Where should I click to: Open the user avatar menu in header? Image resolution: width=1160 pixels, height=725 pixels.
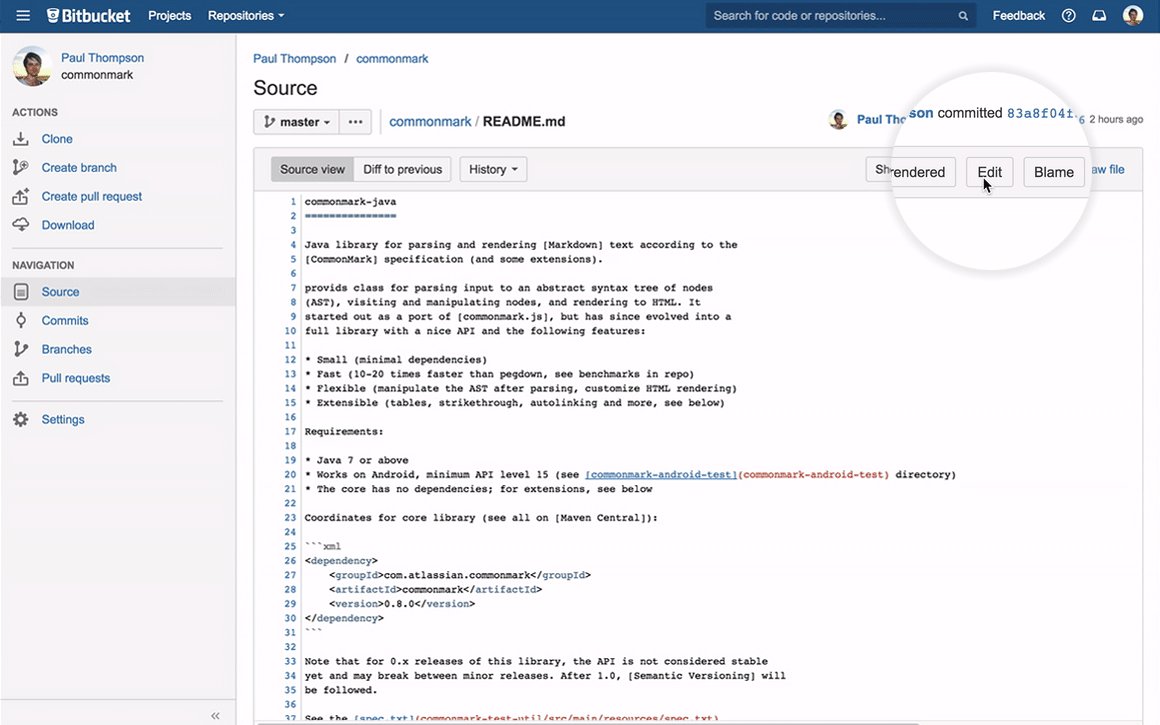pos(1133,16)
